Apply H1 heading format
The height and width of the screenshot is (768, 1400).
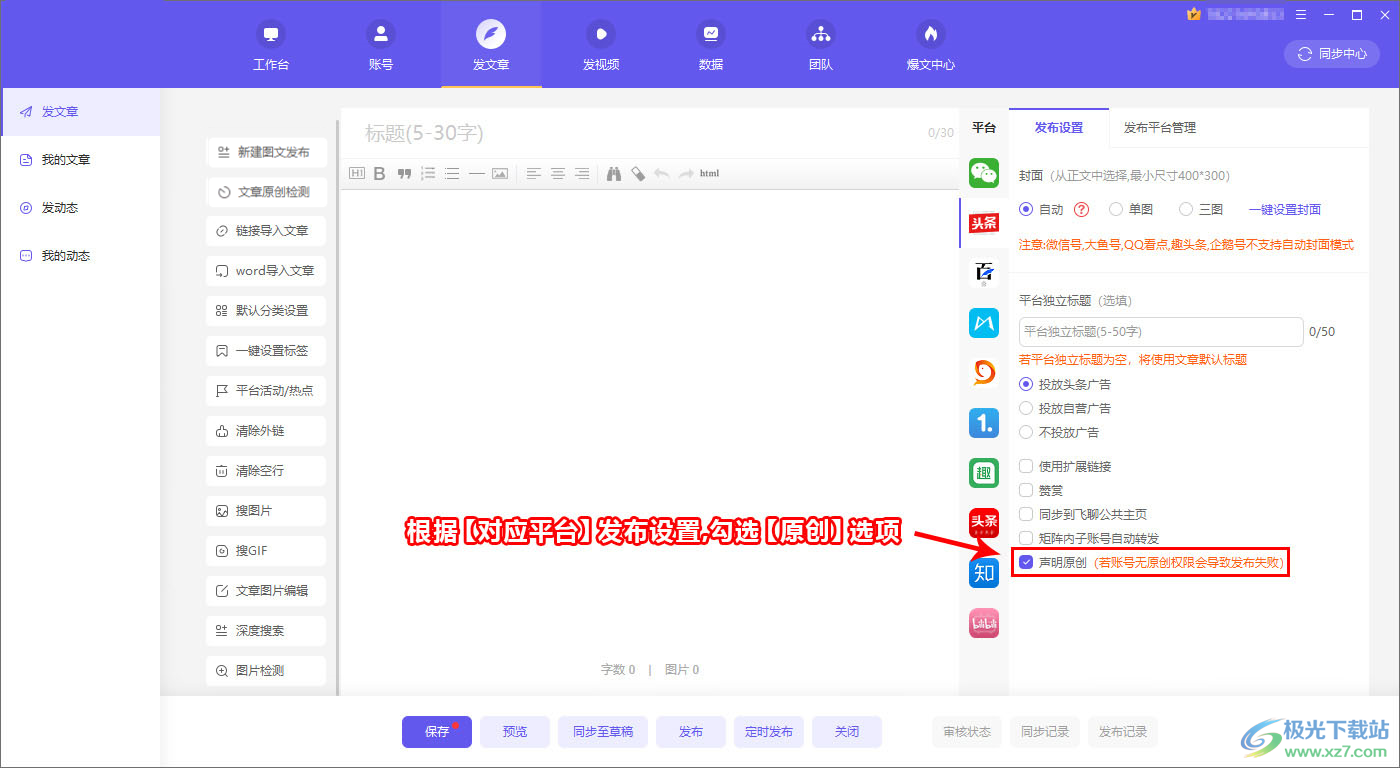pos(357,173)
